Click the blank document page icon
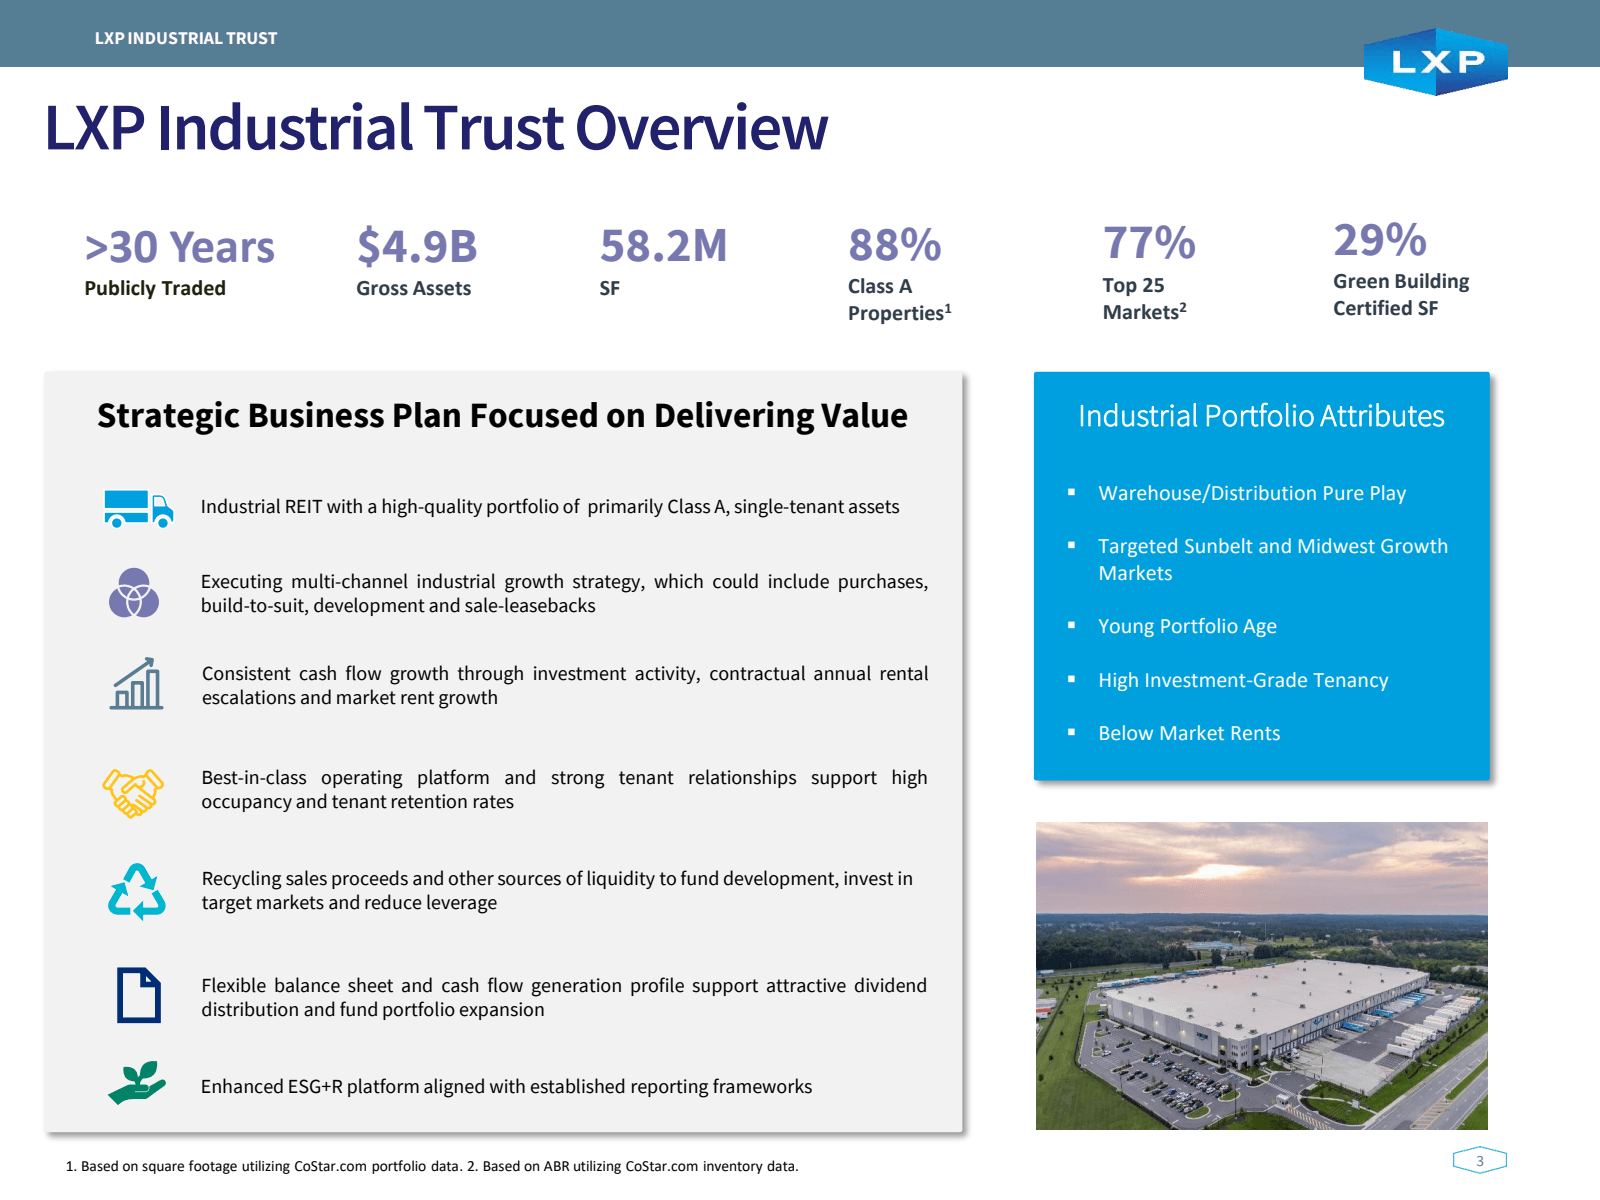This screenshot has height=1200, width=1600. pos(138,995)
